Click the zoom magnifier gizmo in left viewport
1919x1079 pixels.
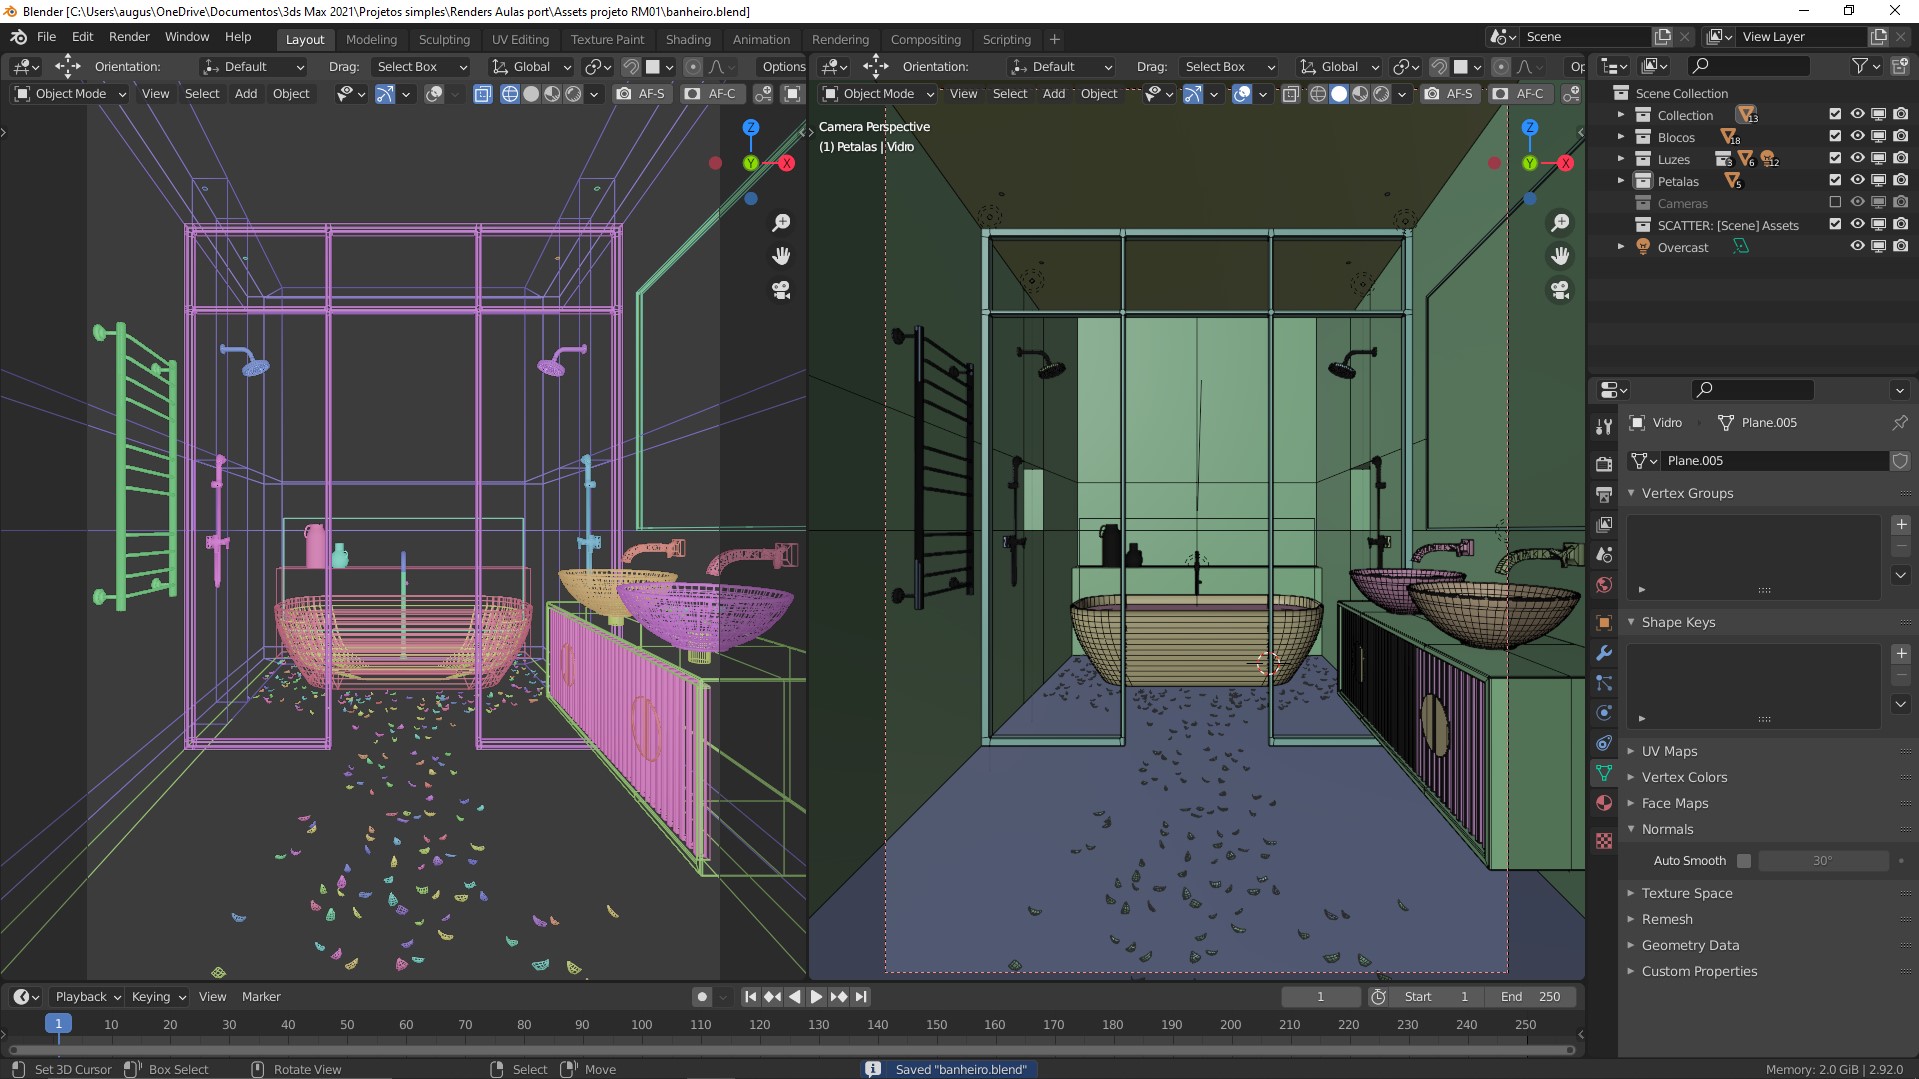[781, 222]
